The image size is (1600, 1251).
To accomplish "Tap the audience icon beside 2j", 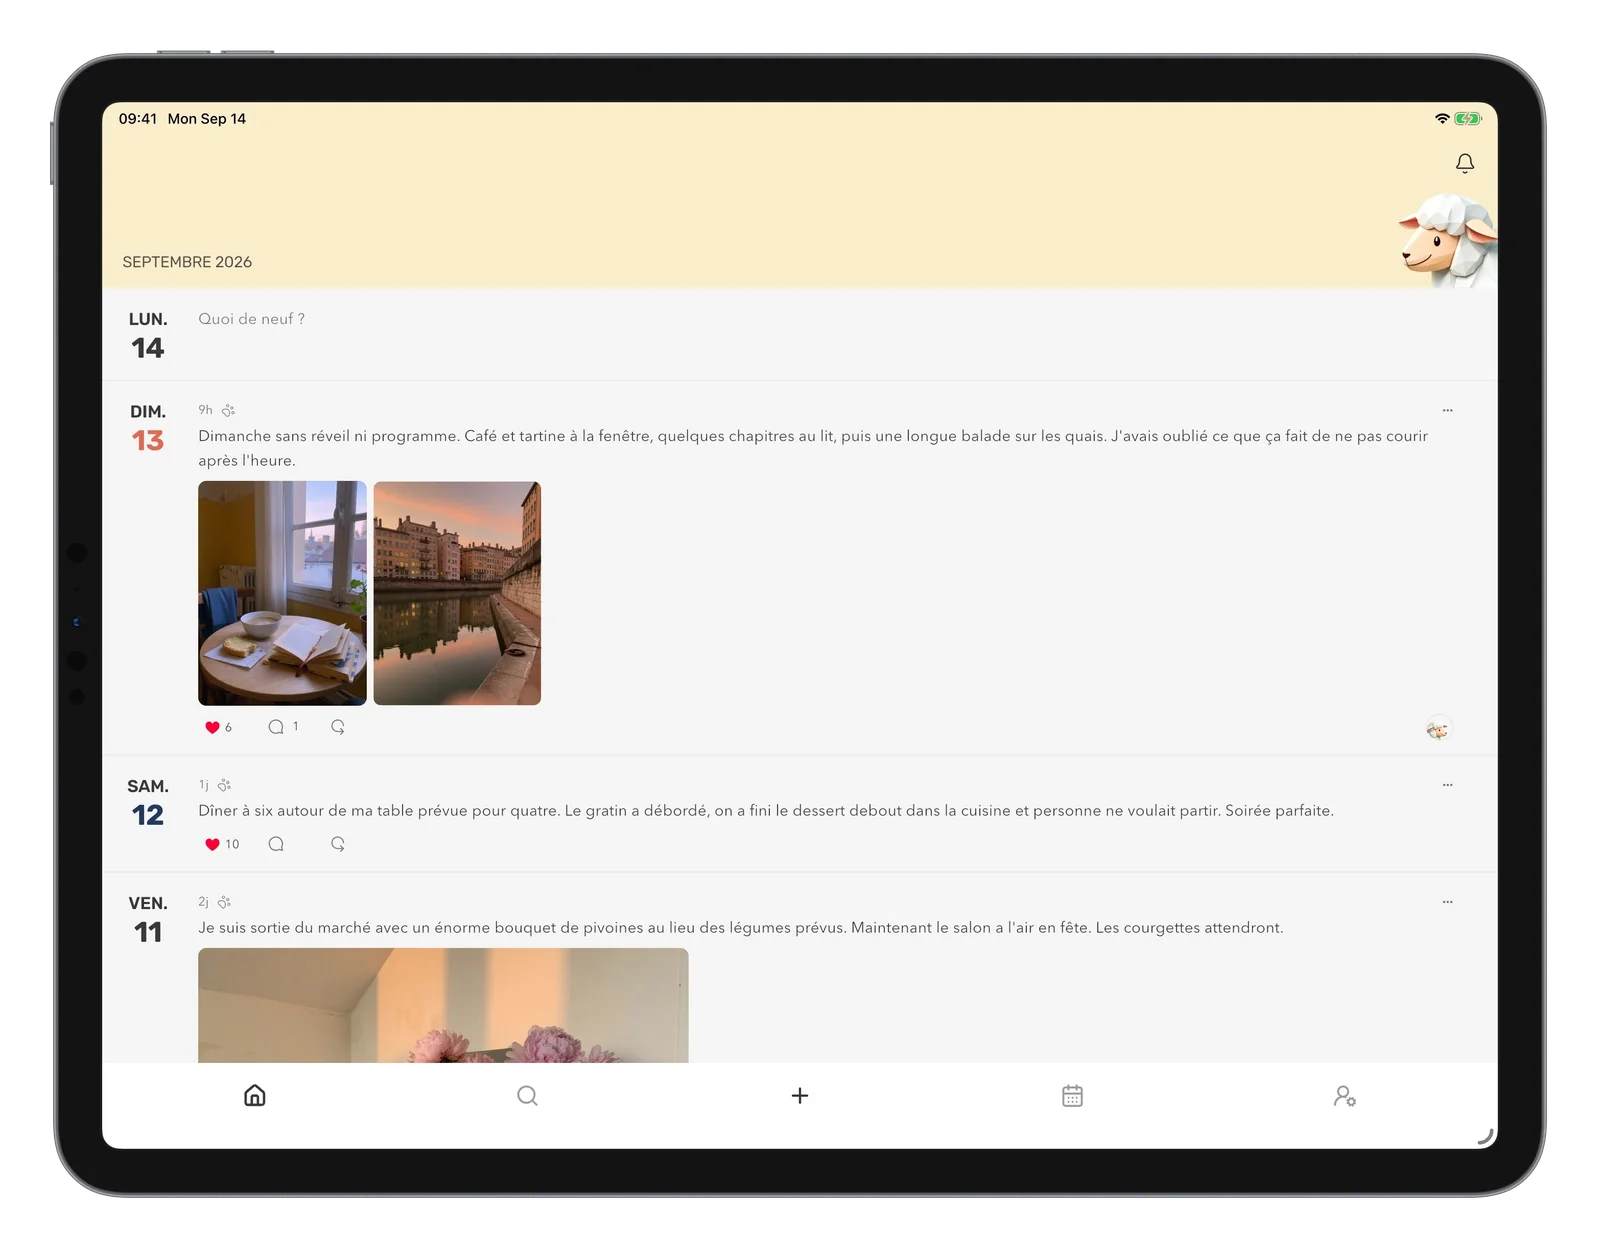I will [x=224, y=902].
